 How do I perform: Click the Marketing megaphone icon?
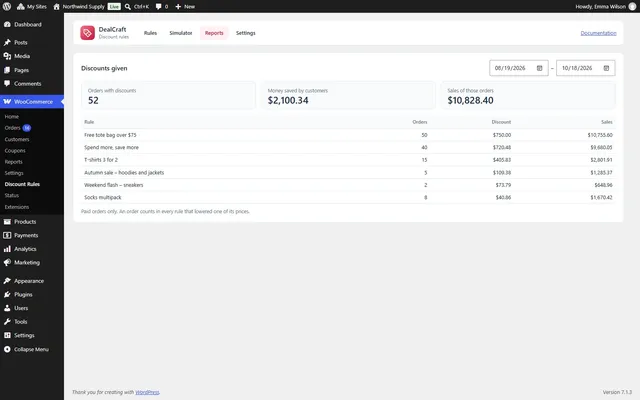click(7, 262)
